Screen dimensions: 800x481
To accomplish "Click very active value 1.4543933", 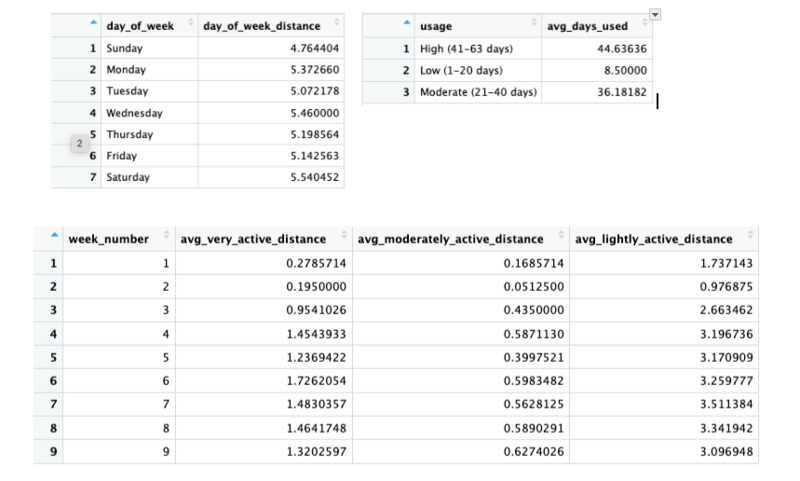I will click(316, 334).
